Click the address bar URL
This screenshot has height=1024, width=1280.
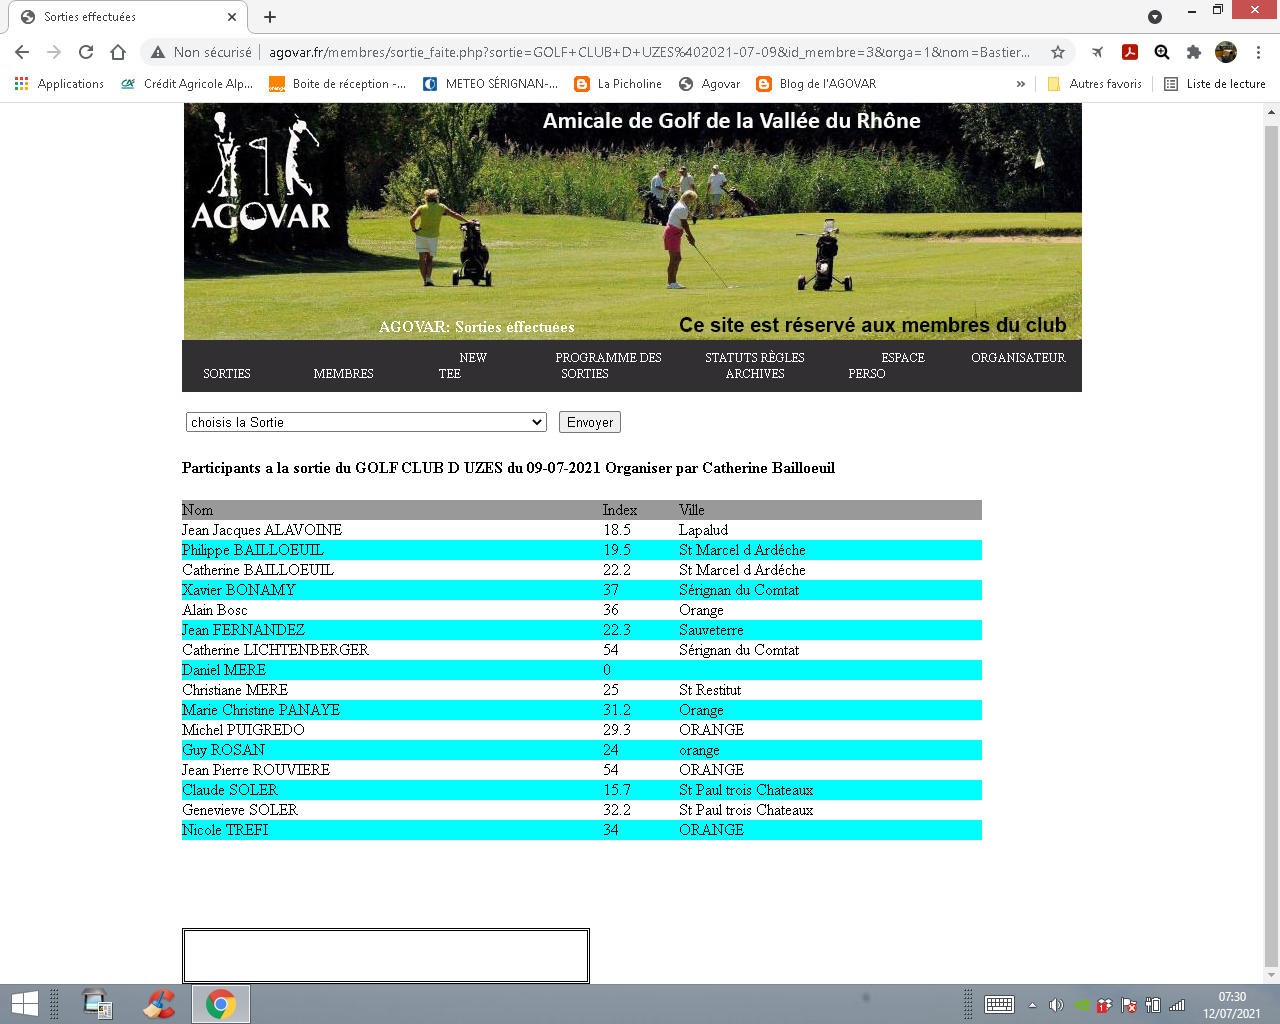pos(649,52)
